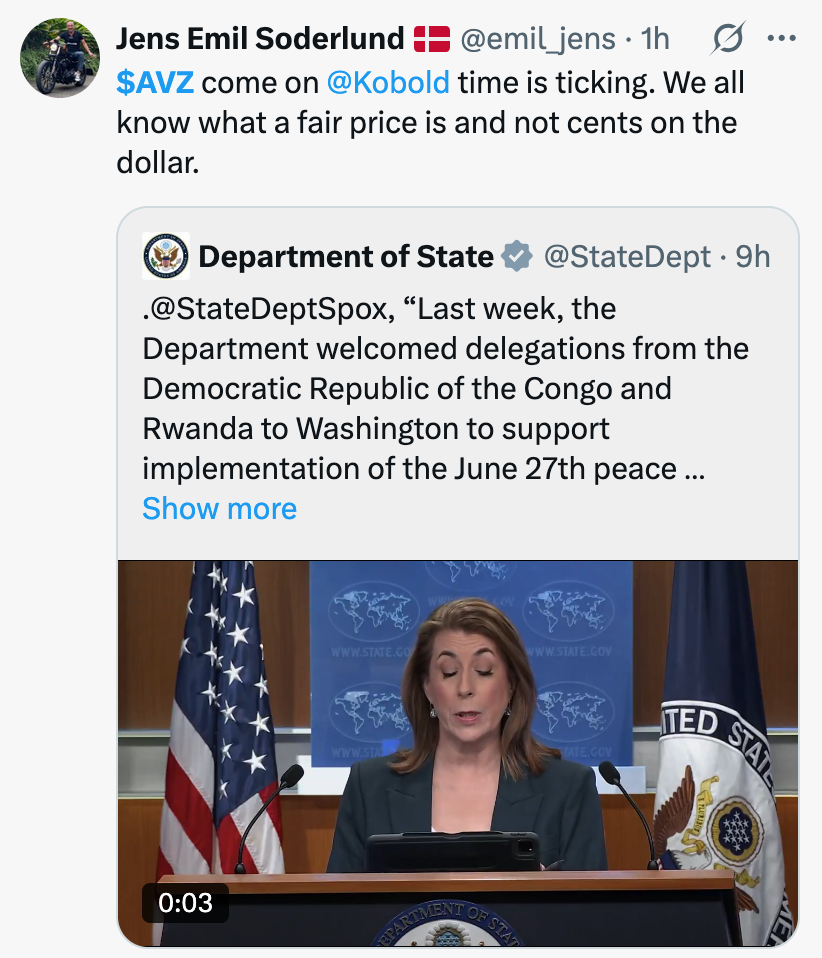Open the @Kobold mention link
This screenshot has height=958, width=822.
(388, 82)
